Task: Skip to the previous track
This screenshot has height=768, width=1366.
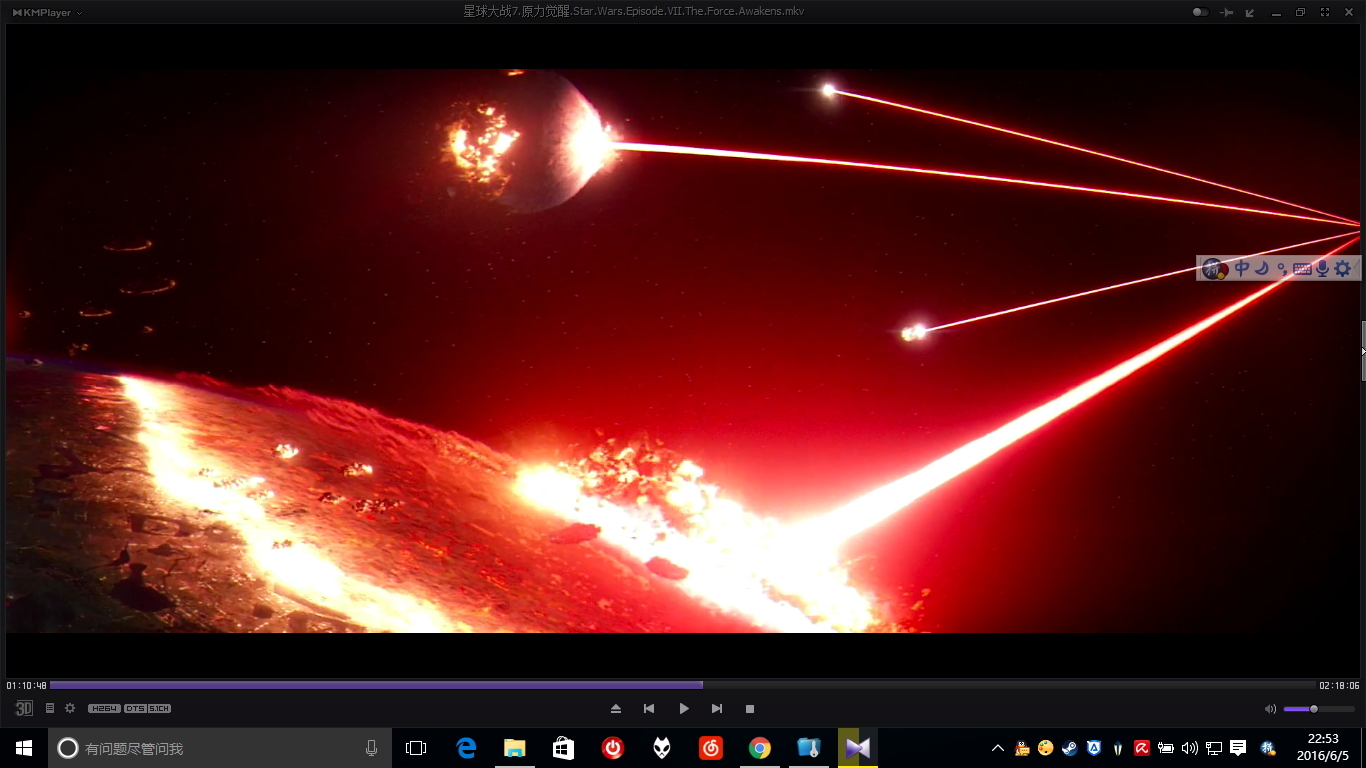Action: point(649,708)
